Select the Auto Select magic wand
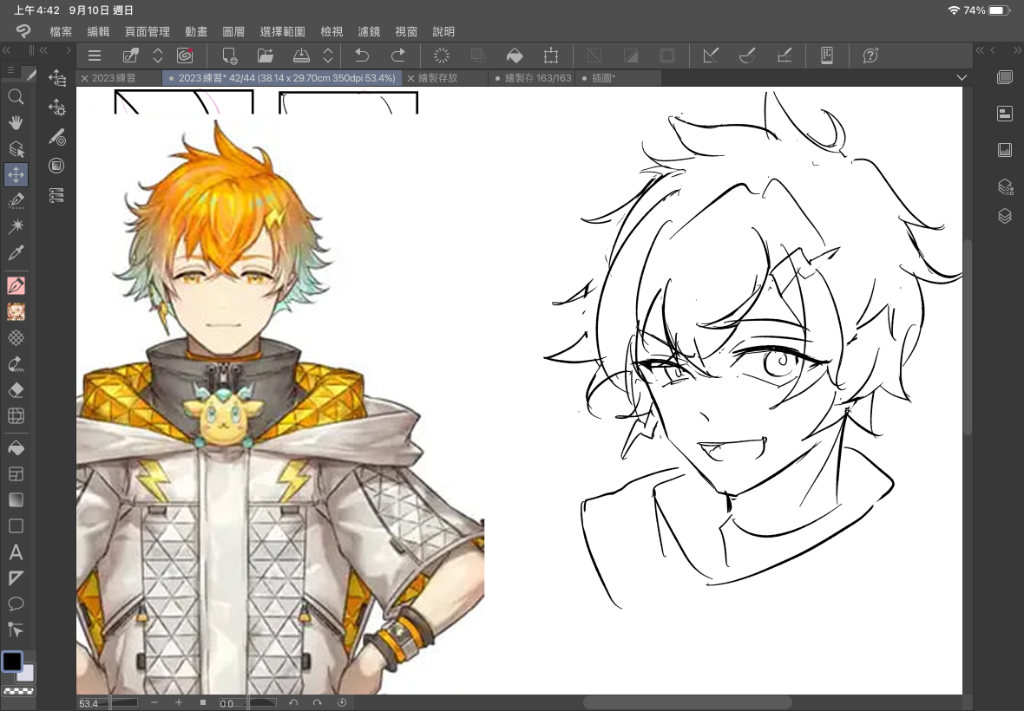 16,226
